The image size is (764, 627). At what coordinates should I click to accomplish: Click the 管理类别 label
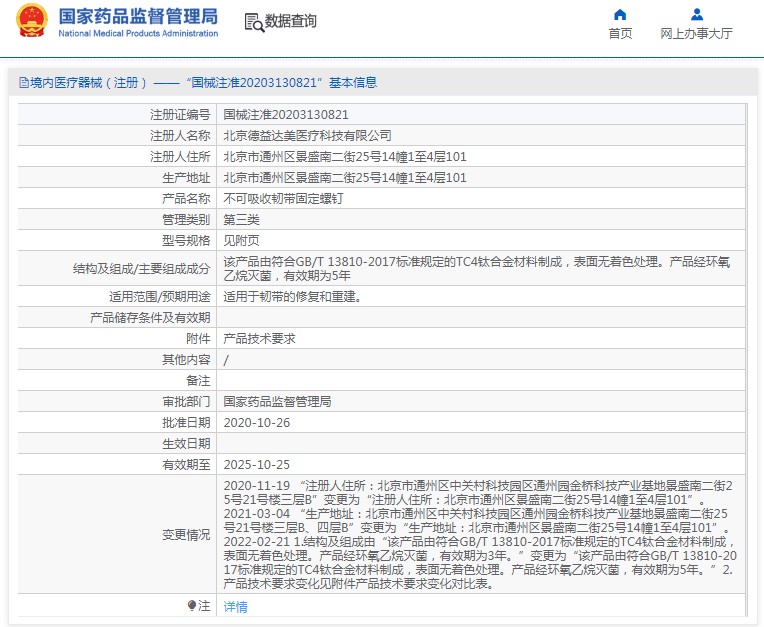coord(186,219)
